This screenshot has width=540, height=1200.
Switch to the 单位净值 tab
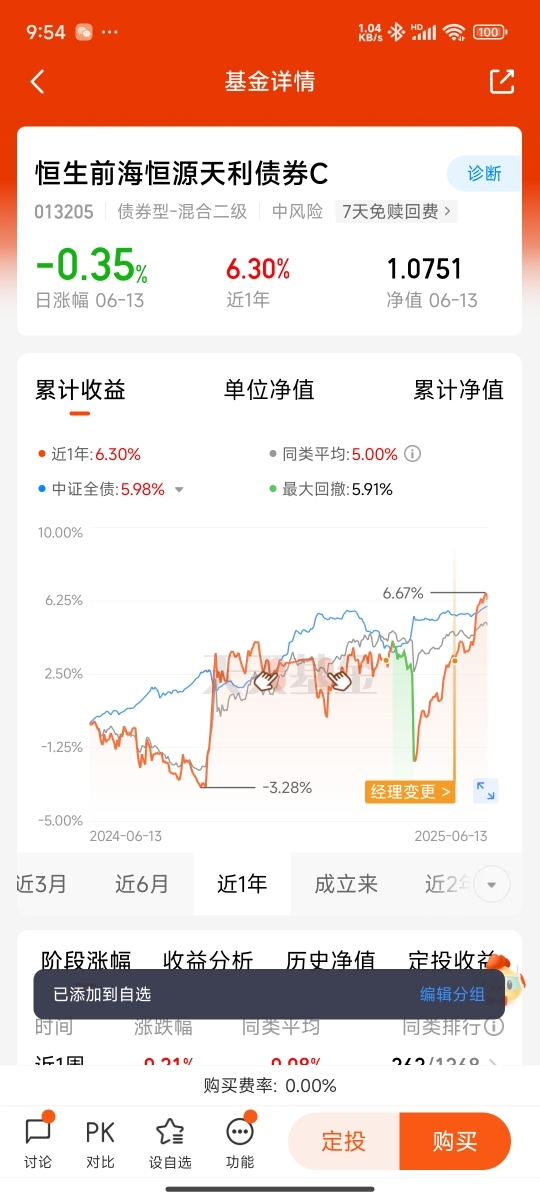coord(269,390)
